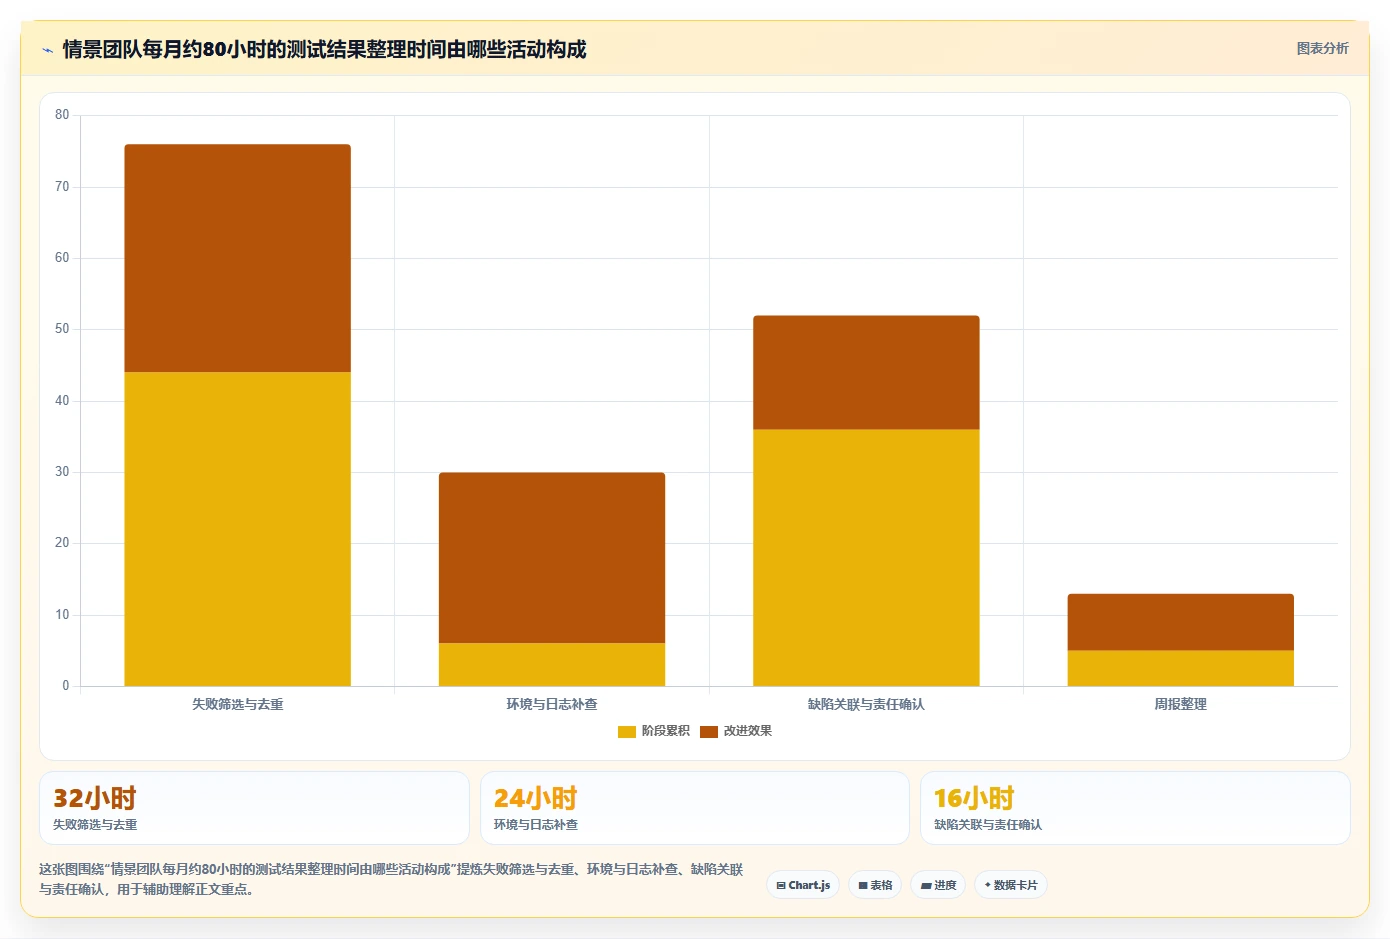This screenshot has height=939, width=1390.
Task: Click the 表格 tag chip
Action: 875,885
